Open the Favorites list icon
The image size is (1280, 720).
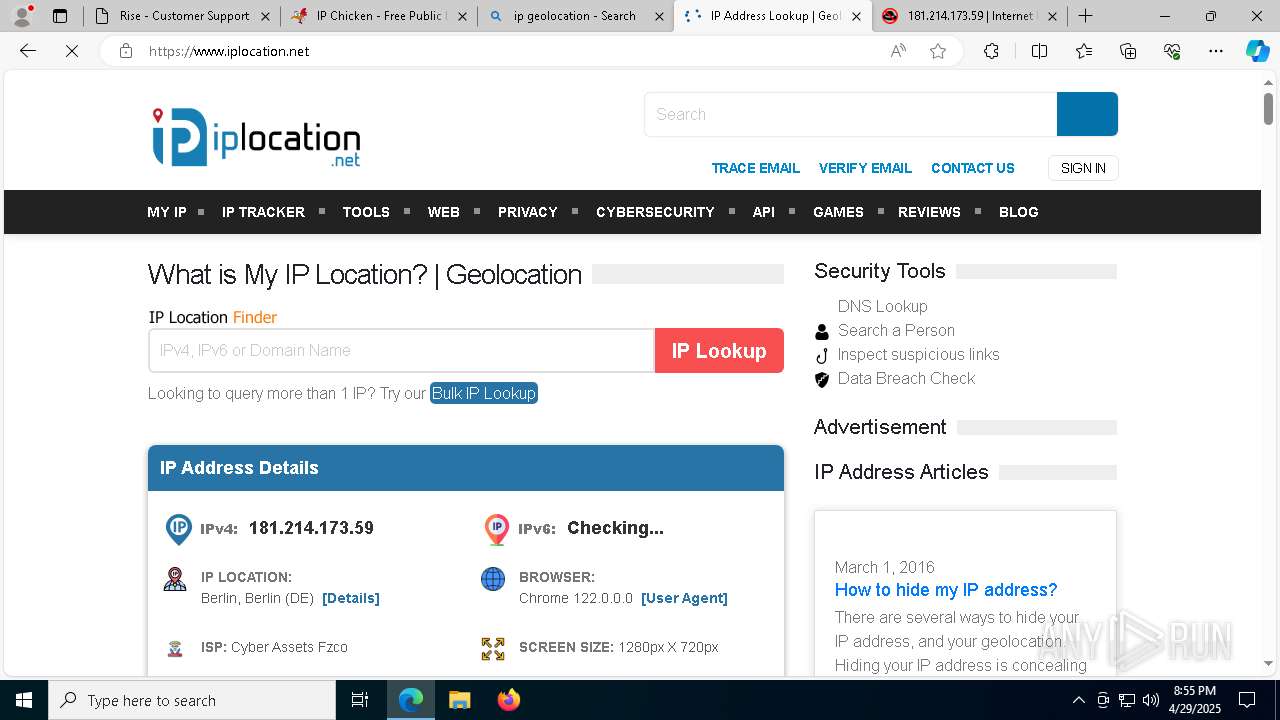[1084, 51]
